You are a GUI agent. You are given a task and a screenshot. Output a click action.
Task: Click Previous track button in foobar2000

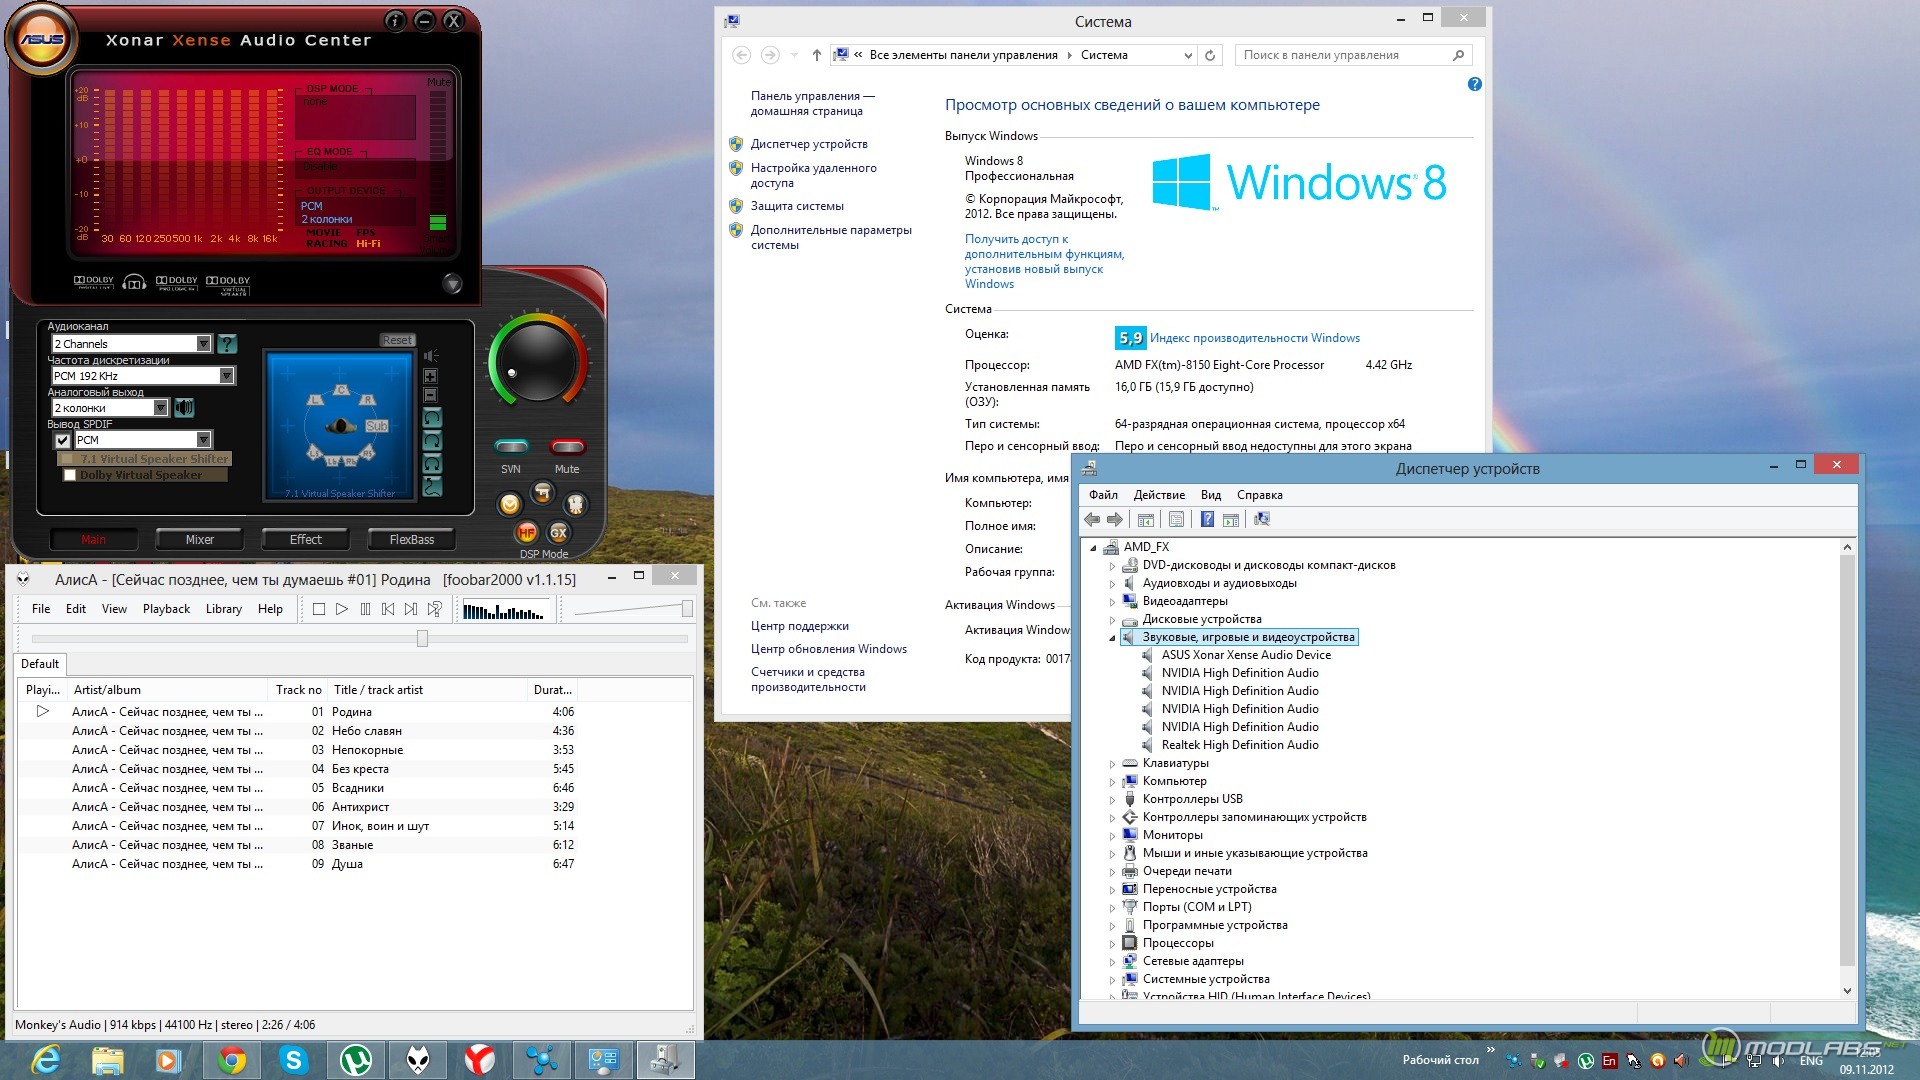[x=388, y=609]
